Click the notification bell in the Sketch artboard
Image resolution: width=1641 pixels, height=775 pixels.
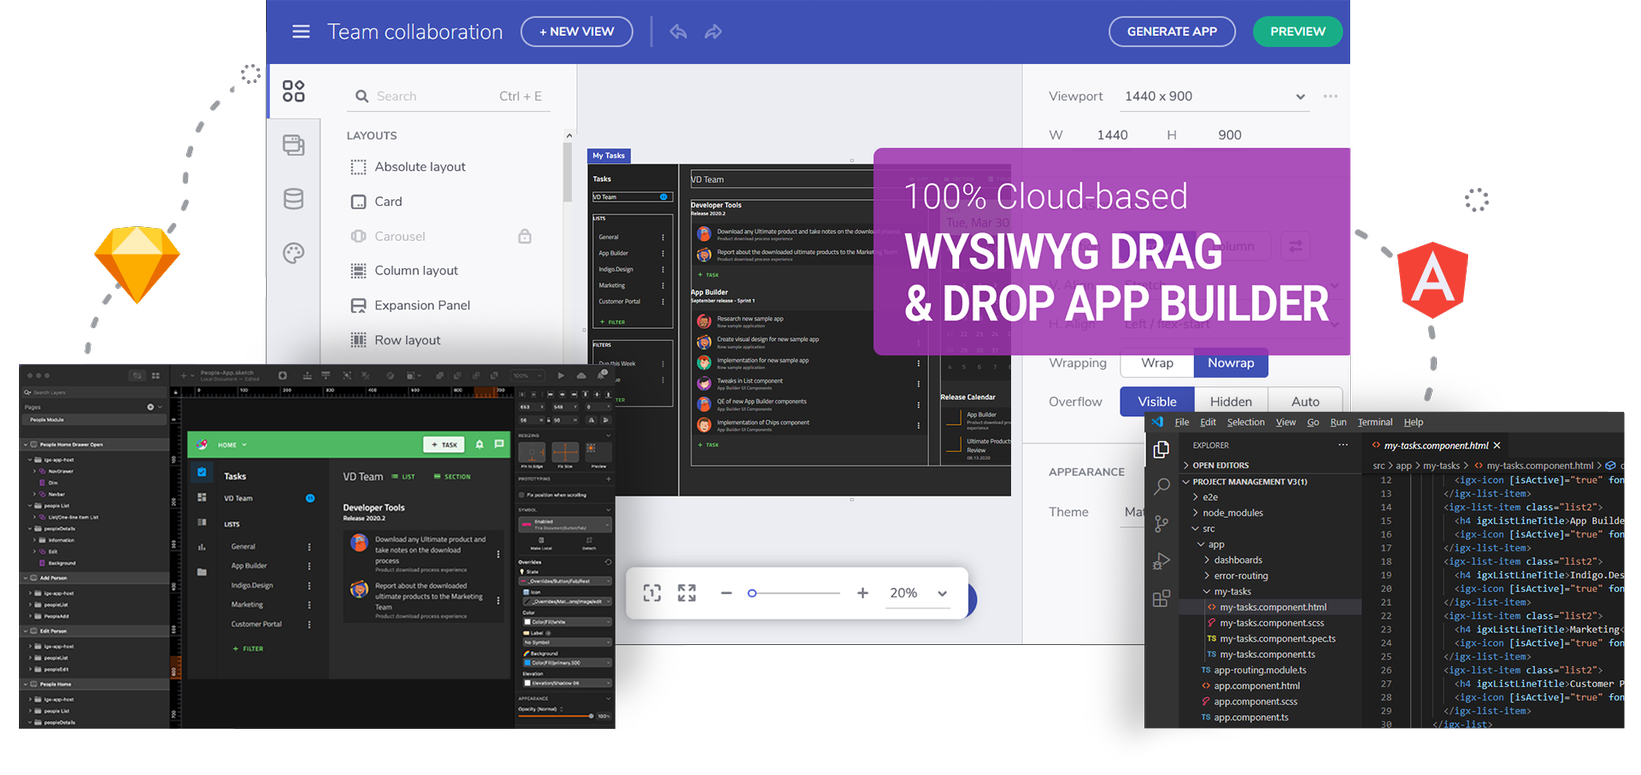(479, 444)
